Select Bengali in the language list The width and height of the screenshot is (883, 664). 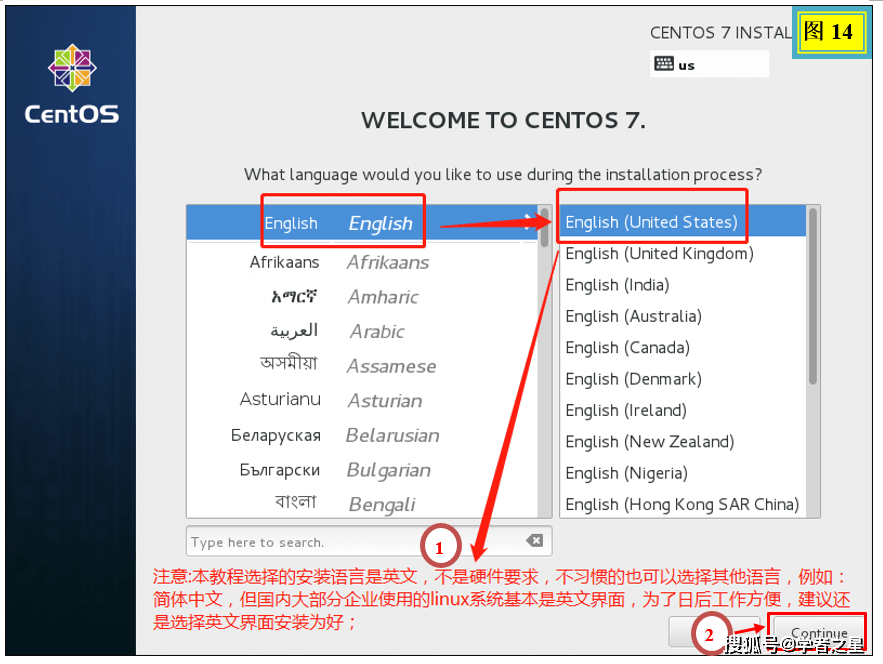(362, 503)
